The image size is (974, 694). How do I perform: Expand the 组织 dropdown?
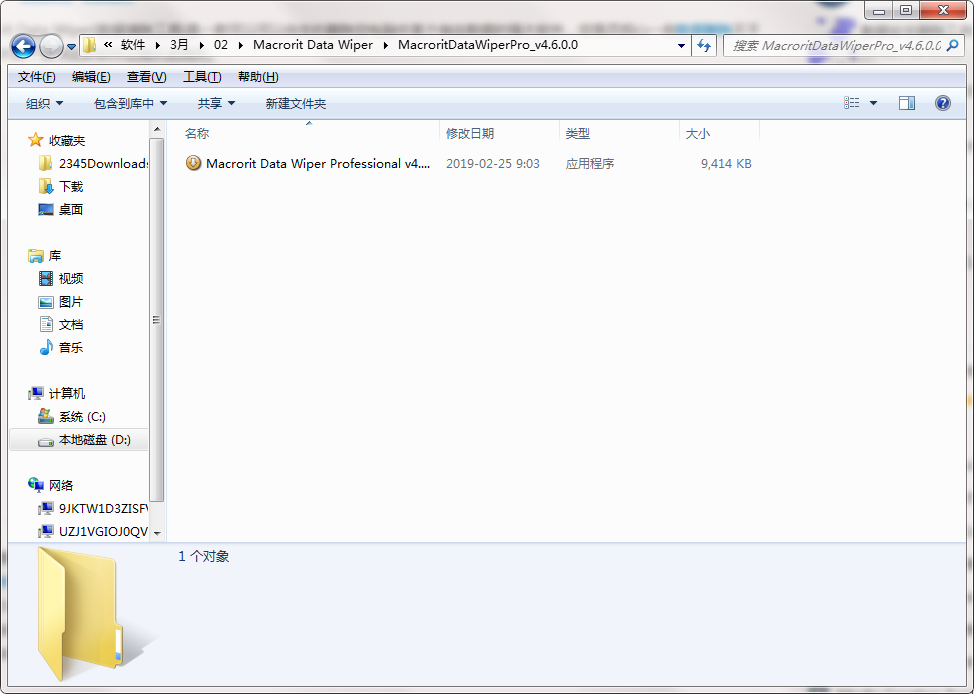(44, 104)
